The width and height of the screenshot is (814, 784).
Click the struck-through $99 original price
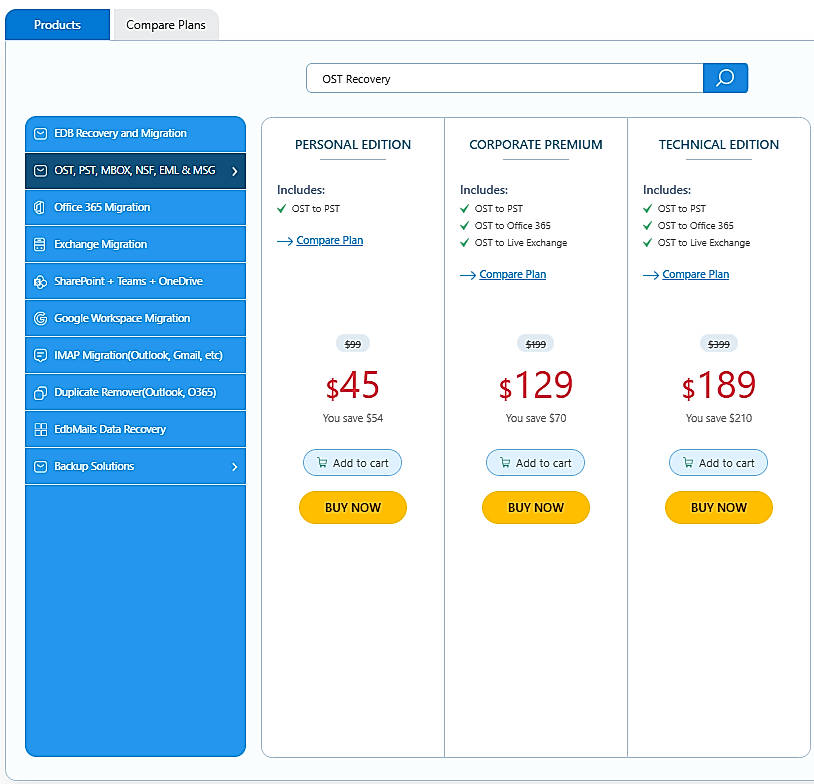click(352, 344)
